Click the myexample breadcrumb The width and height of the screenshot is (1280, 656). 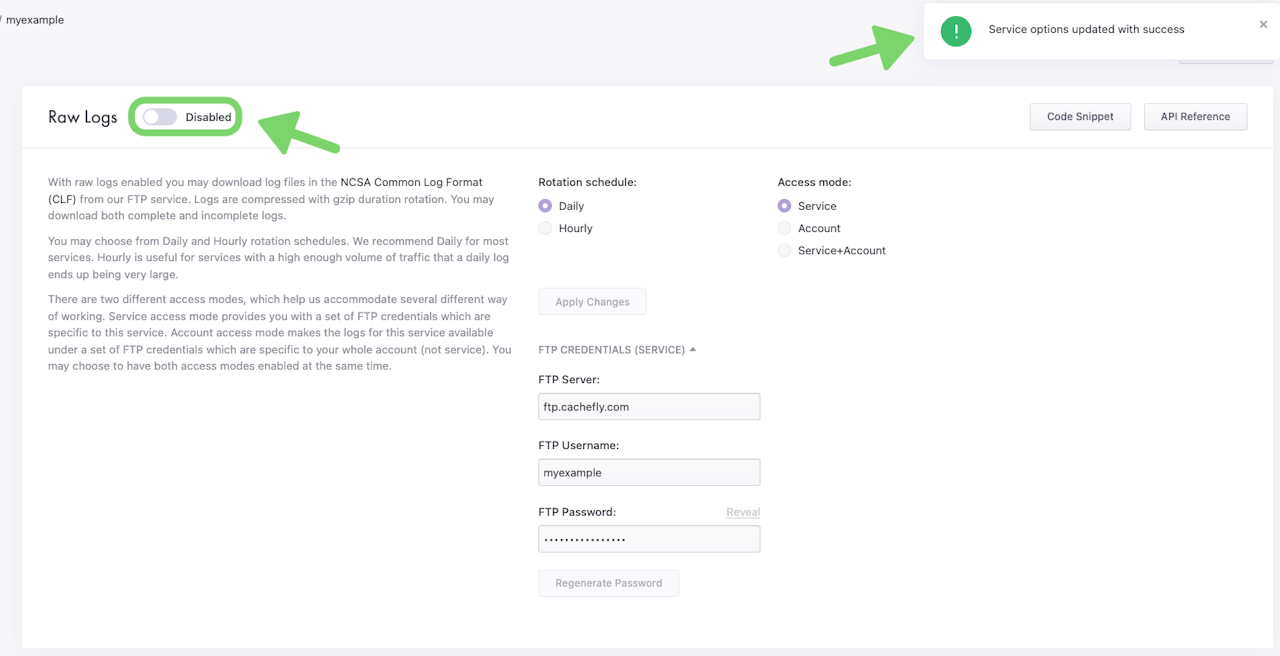35,20
